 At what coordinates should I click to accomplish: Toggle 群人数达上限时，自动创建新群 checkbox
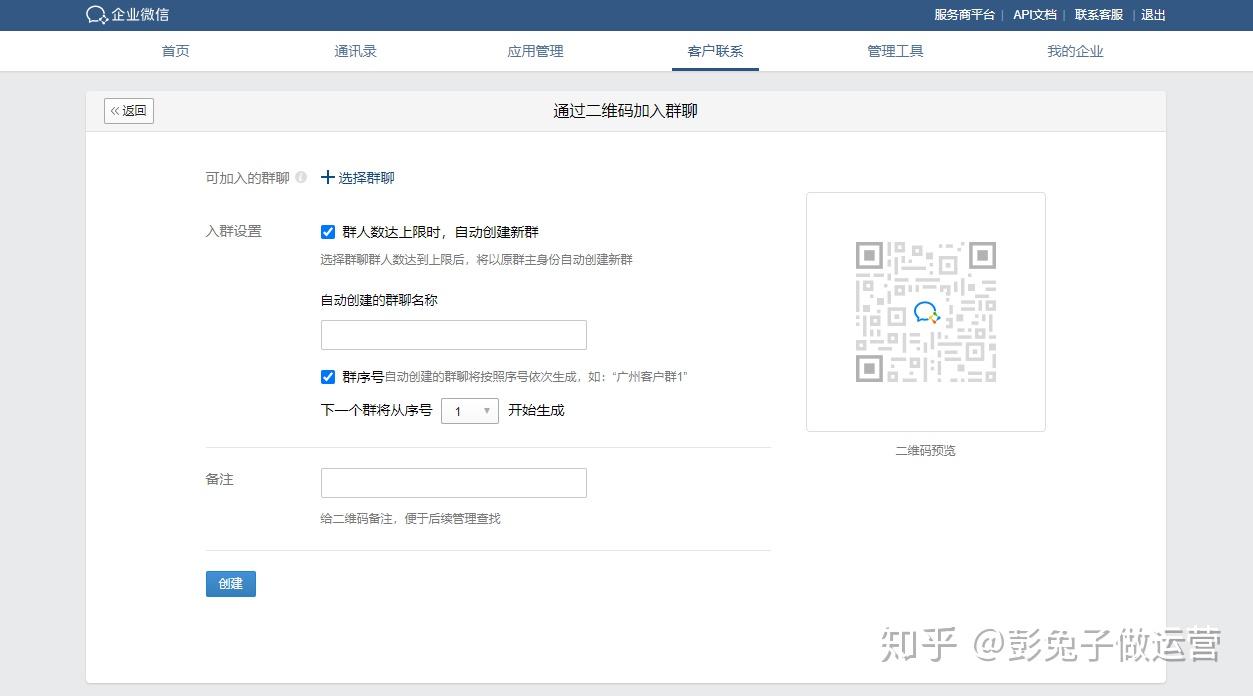coord(328,232)
